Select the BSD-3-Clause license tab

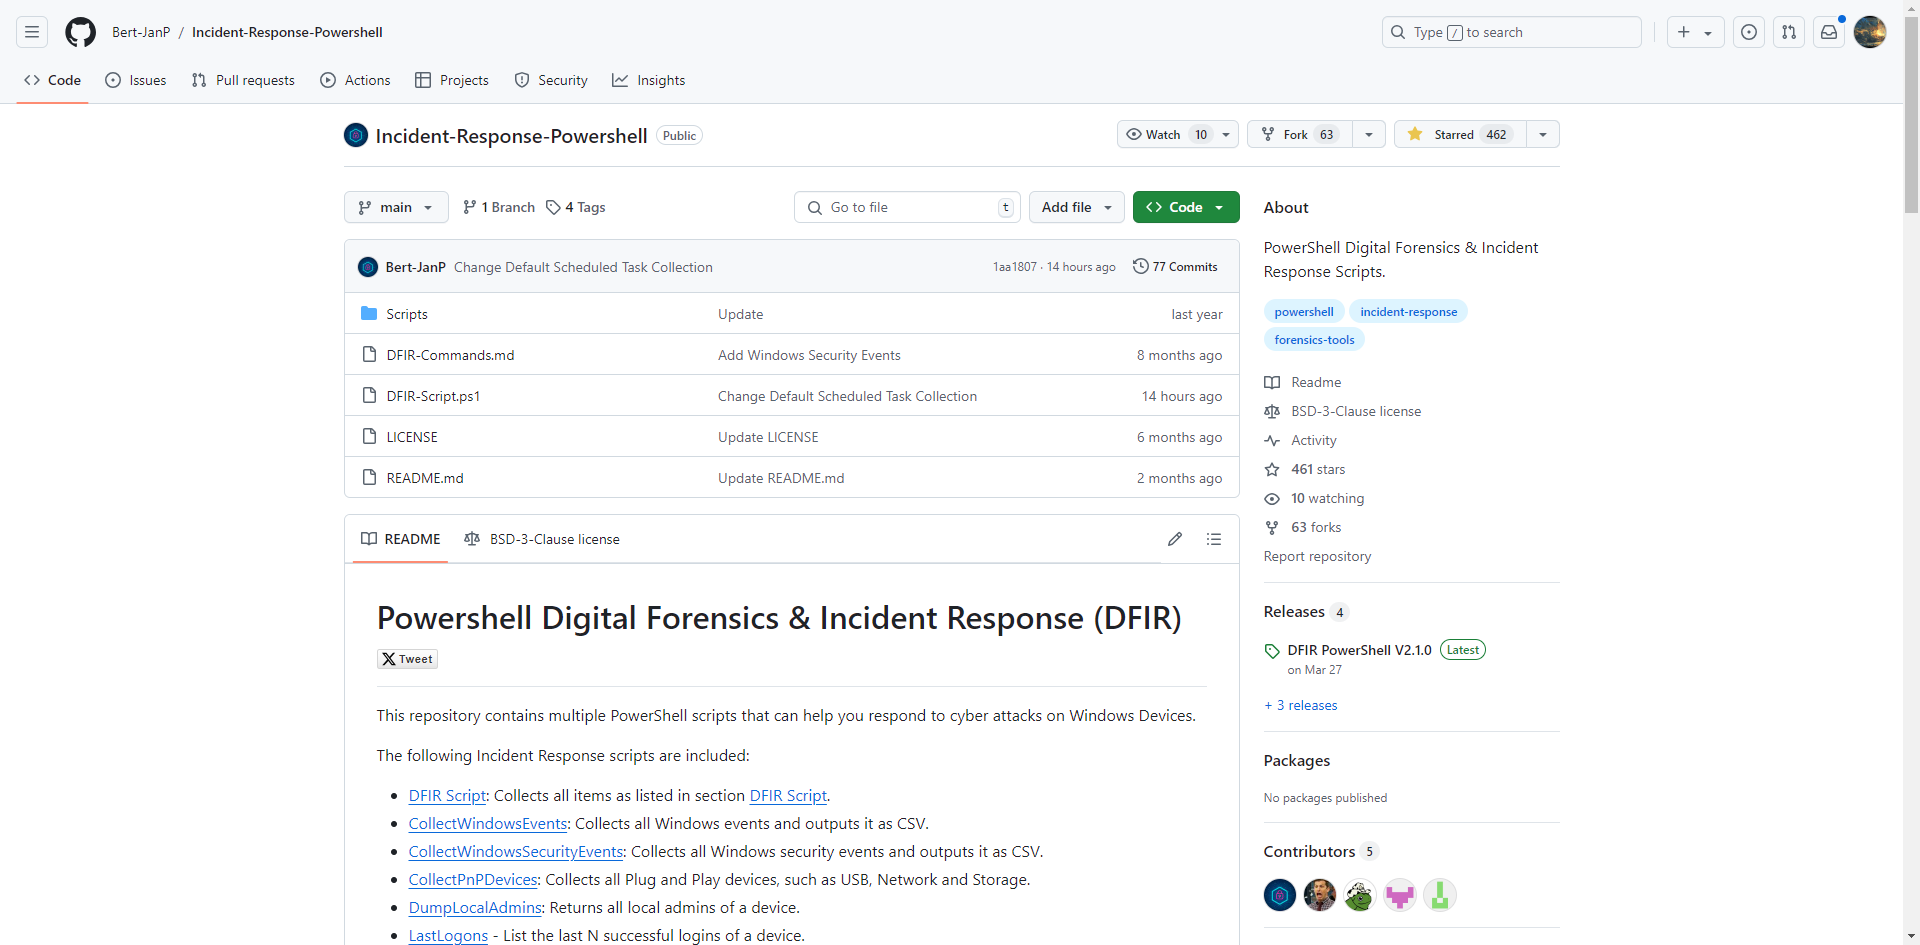542,539
